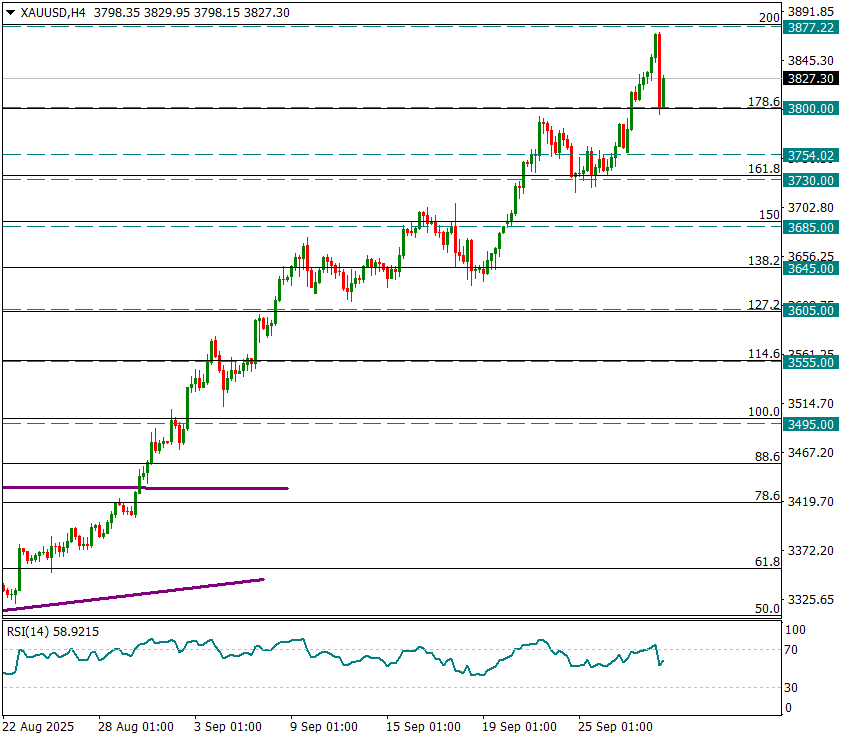This screenshot has width=845, height=739.
Task: Select the Fibonacci 178.6 level label
Action: click(x=764, y=102)
